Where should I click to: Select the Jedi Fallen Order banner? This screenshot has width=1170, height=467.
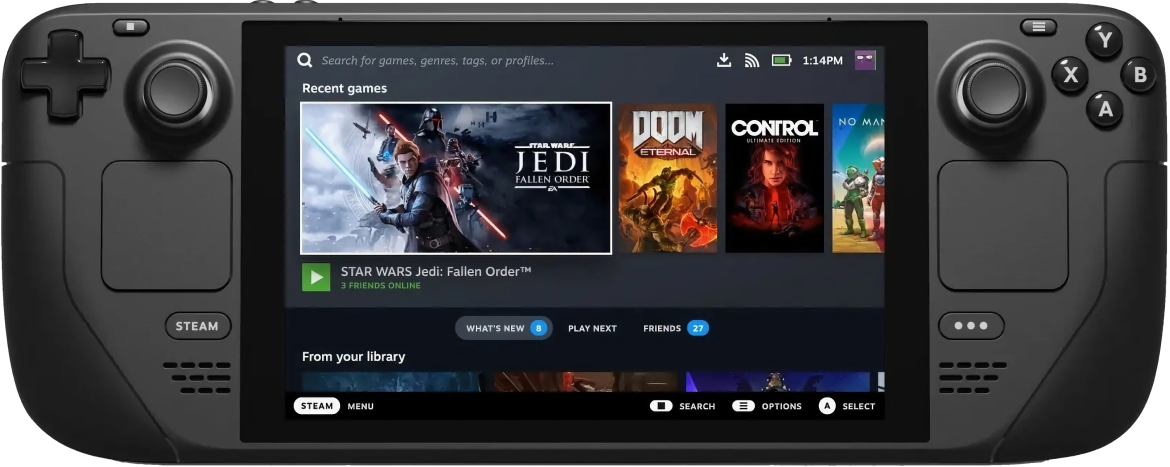pyautogui.click(x=456, y=178)
